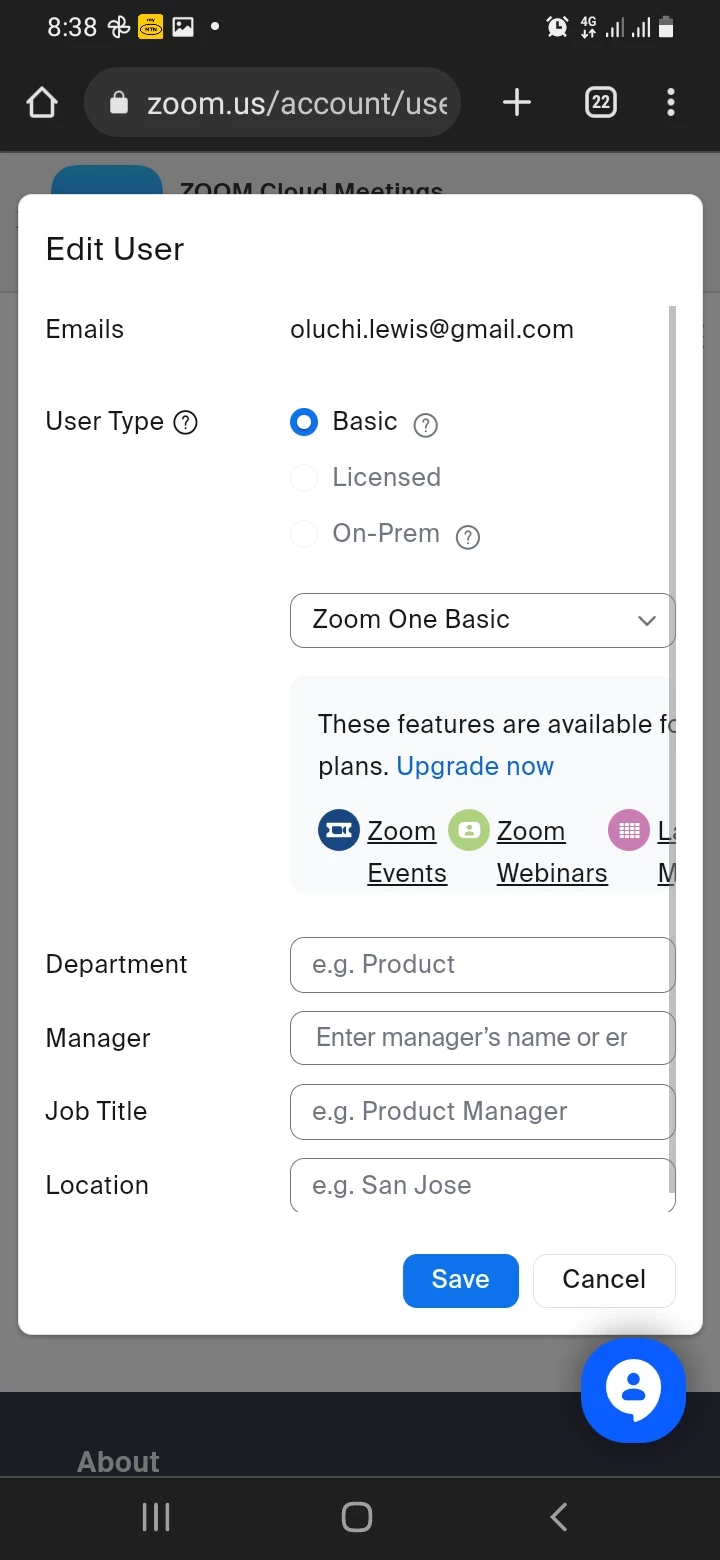Expand the Zoom One Basic dropdown
The image size is (720, 1560).
(482, 620)
